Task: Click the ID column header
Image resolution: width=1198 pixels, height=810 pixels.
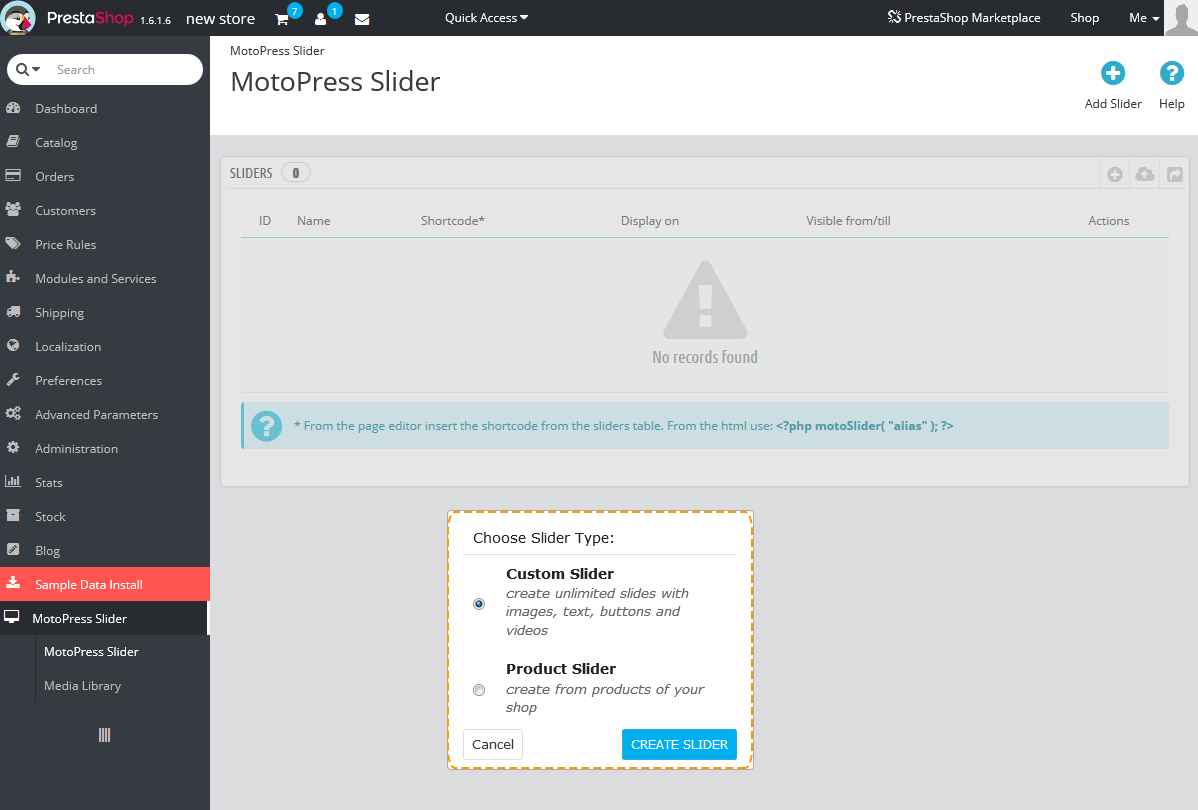Action: pos(264,221)
